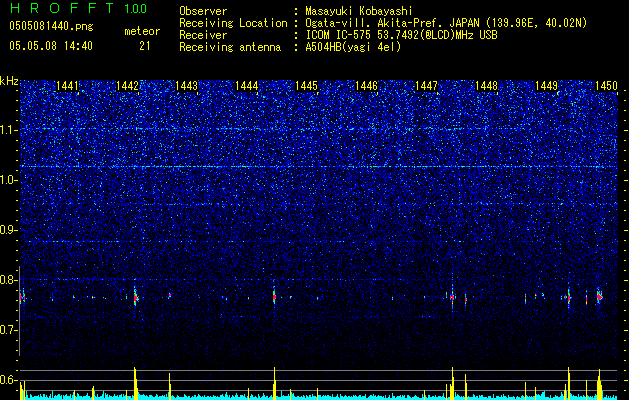Click the HROFFT program title

62,8
